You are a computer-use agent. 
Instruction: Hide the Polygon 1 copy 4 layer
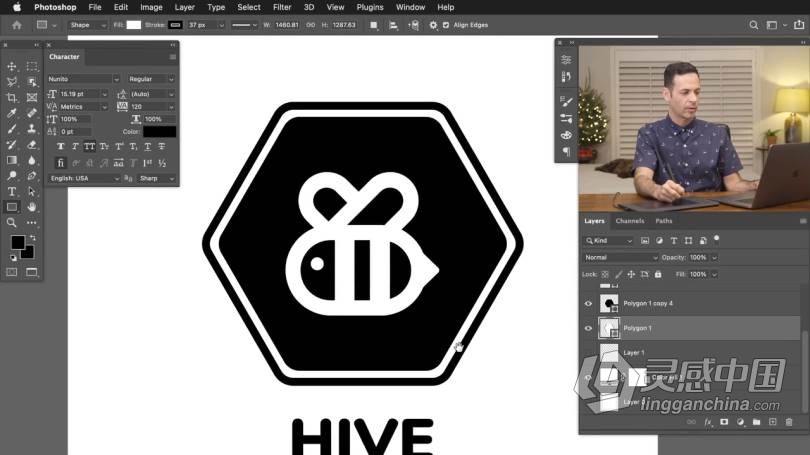pos(588,304)
